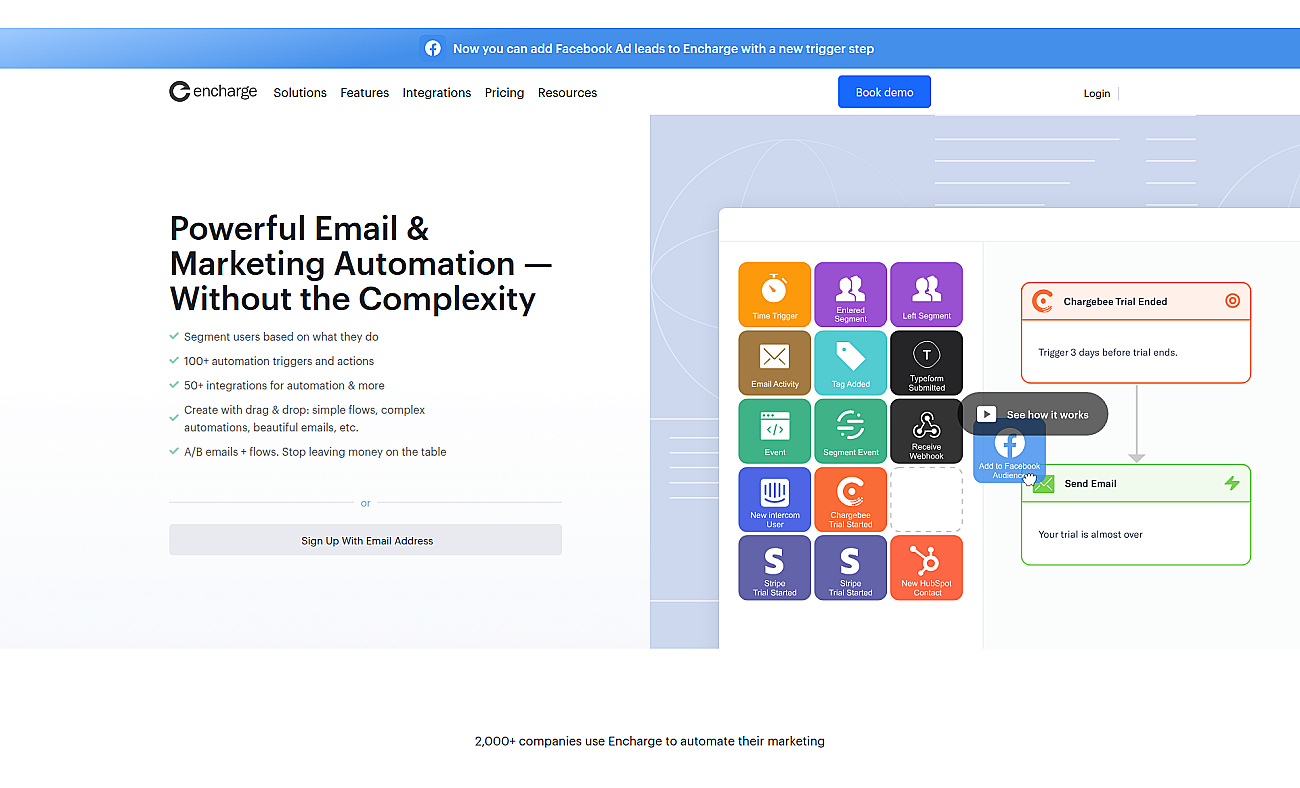The image size is (1300, 788).
Task: Click the Login link
Action: click(x=1097, y=93)
